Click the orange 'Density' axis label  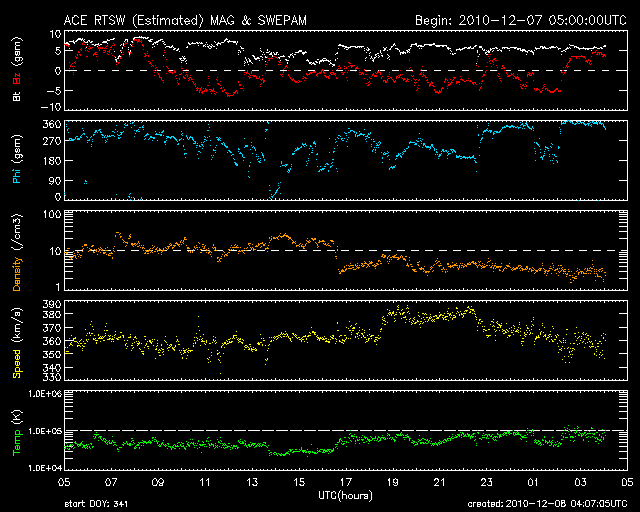coord(17,274)
